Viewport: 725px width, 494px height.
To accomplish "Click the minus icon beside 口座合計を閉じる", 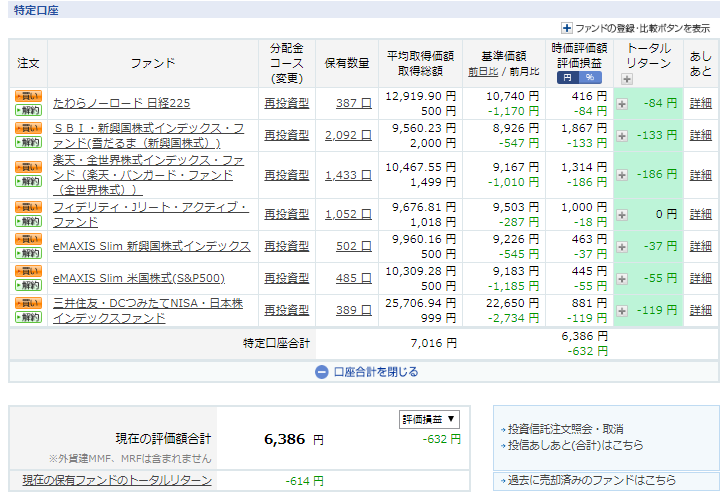I will pos(321,372).
